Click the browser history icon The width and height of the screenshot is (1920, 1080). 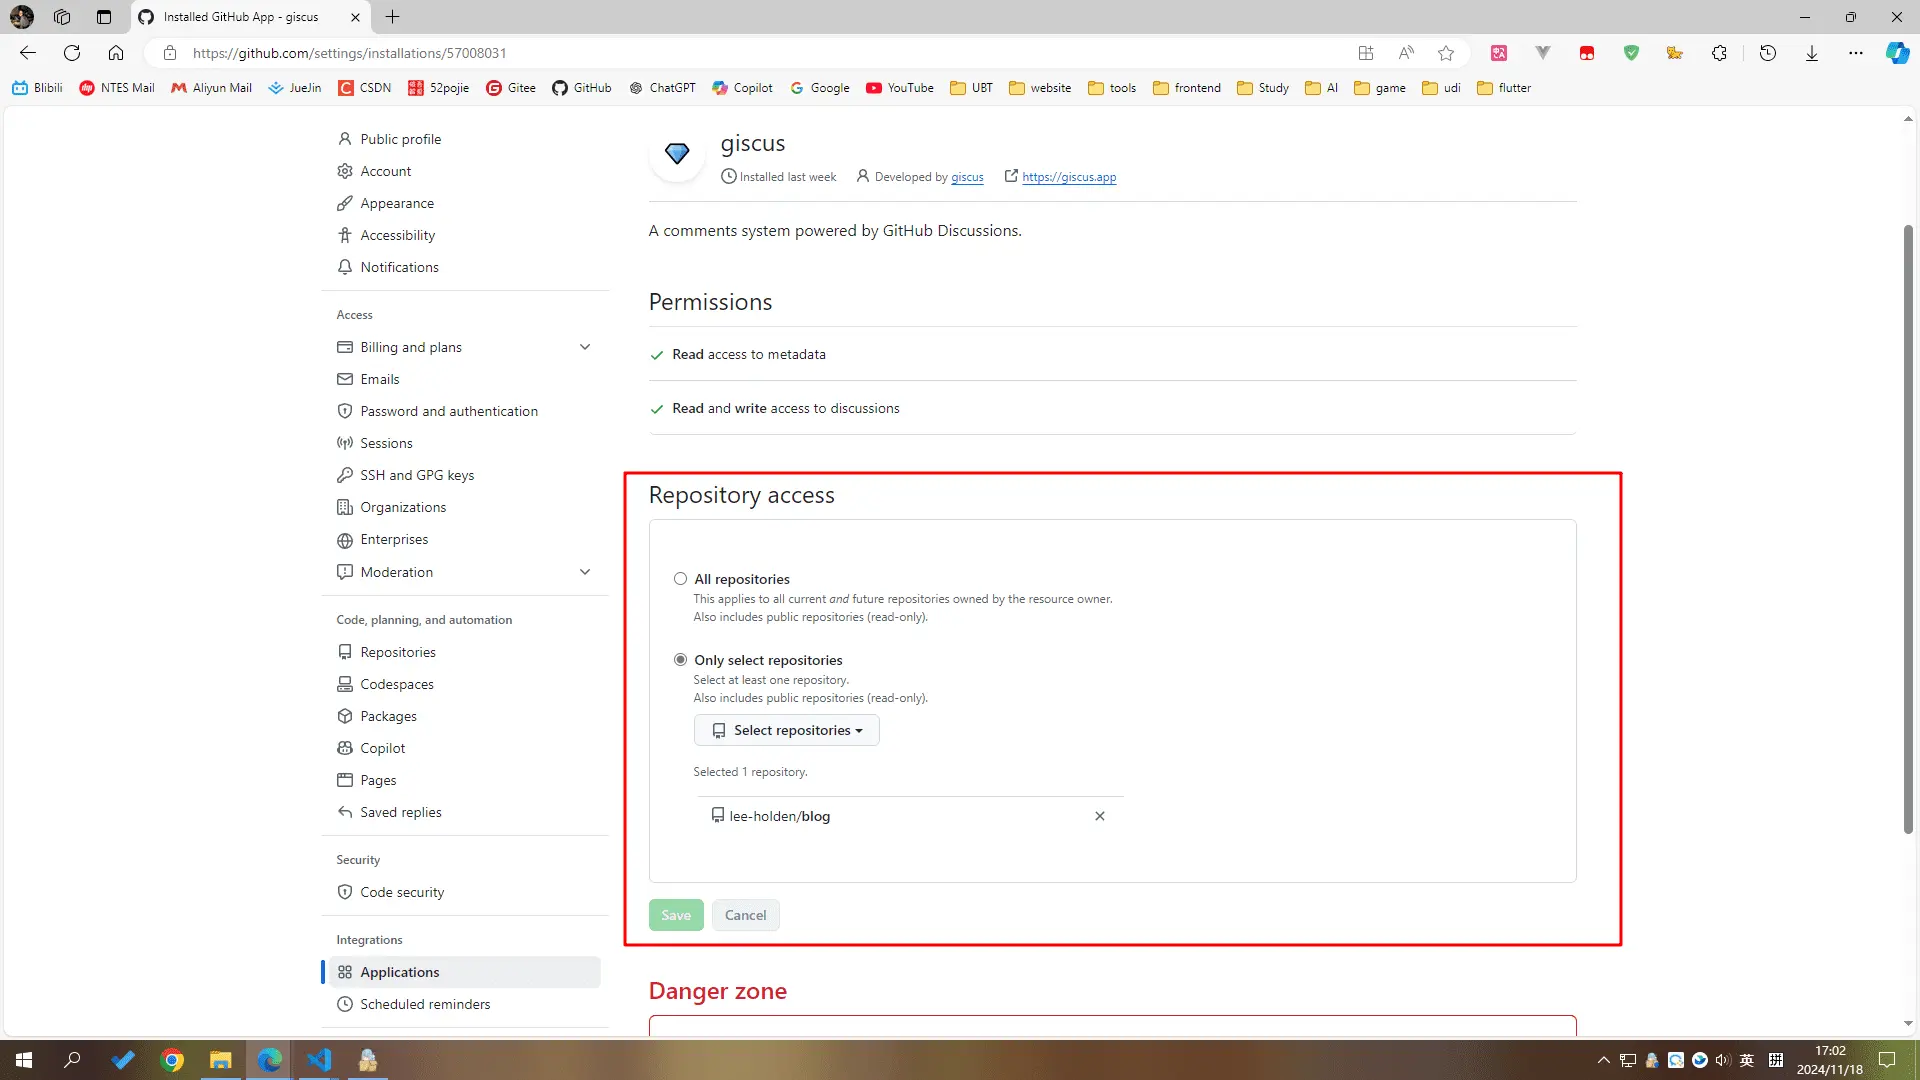click(1767, 53)
